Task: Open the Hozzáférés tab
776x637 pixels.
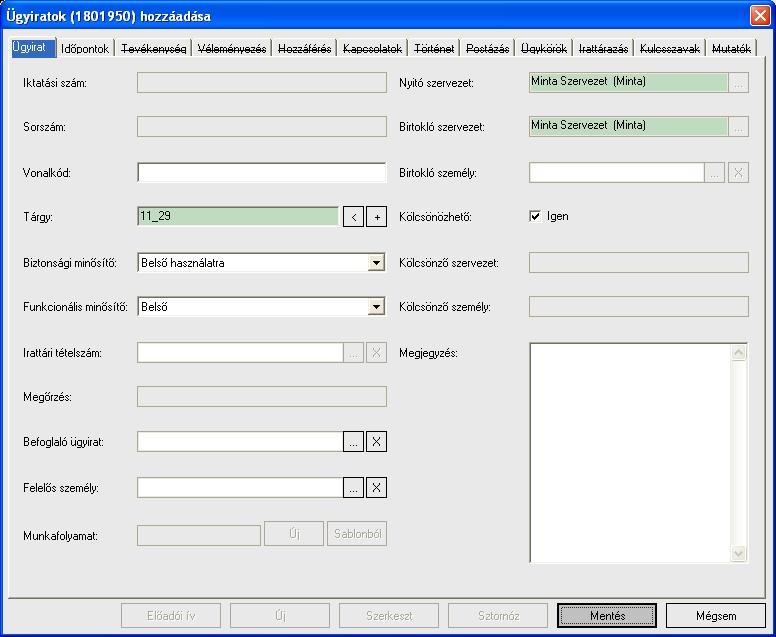Action: click(304, 49)
